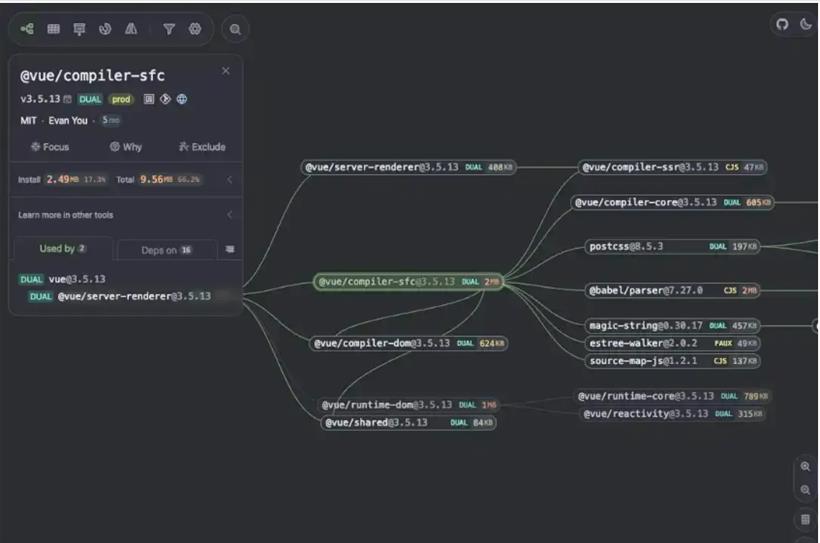Viewport: 820px width, 543px height.
Task: Open the compare (triangle) view icon
Action: (x=131, y=29)
